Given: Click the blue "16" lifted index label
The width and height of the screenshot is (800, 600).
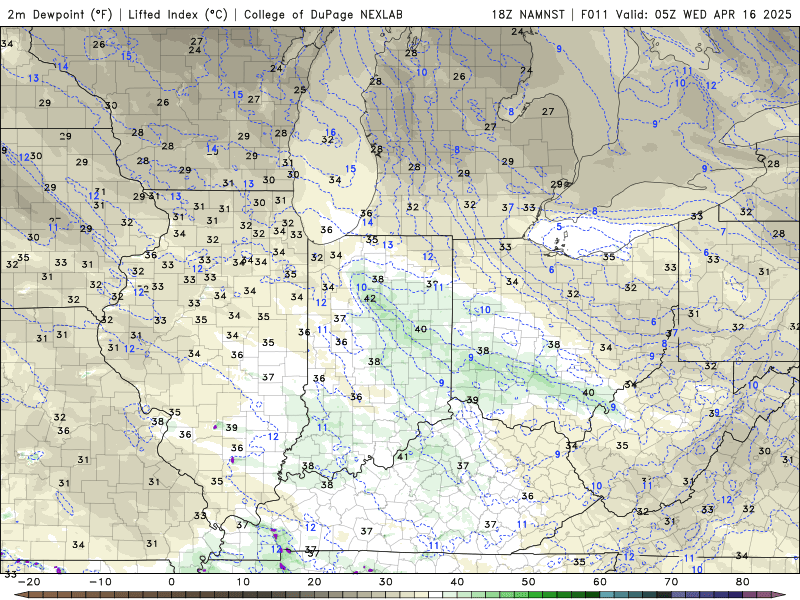Looking at the screenshot, I should tap(330, 133).
